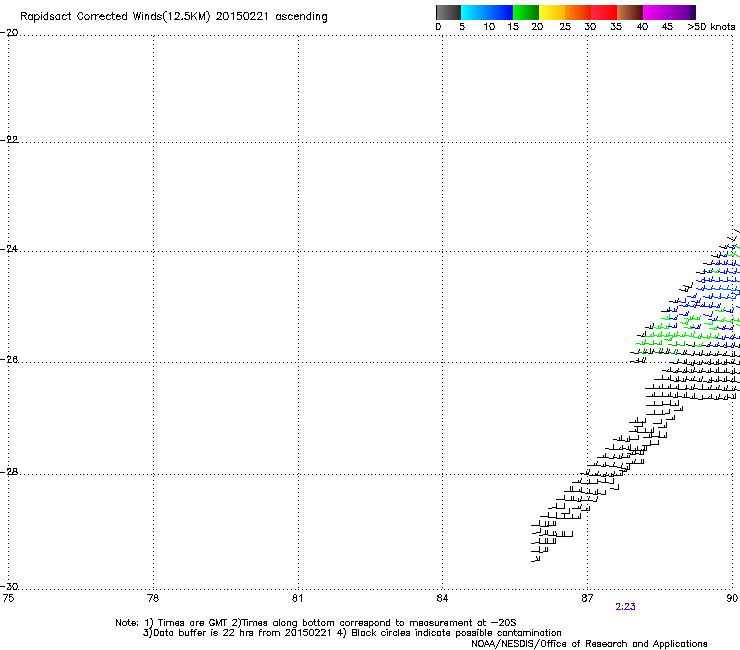Select the red 30-35 knots color swatch
740x650 pixels.
(604, 12)
